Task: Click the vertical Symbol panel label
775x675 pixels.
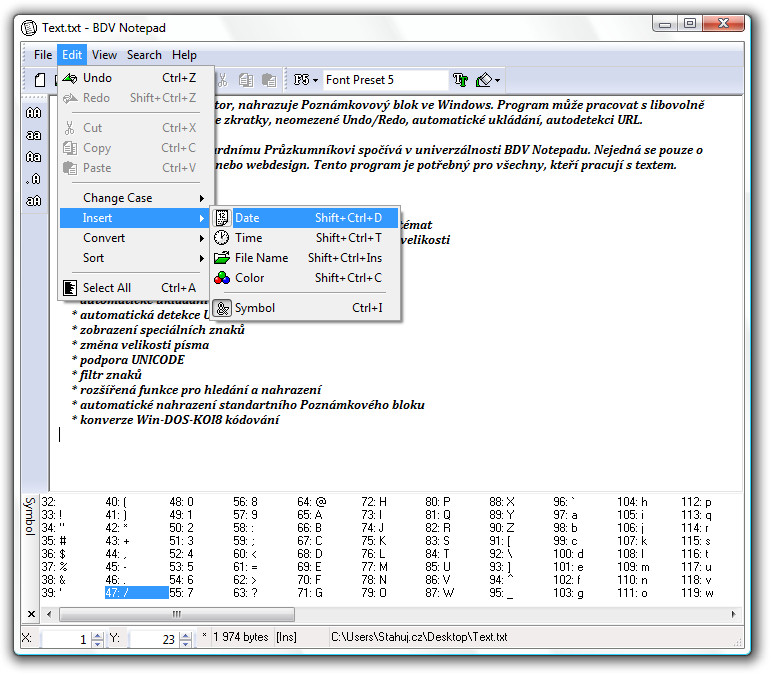Action: point(30,516)
